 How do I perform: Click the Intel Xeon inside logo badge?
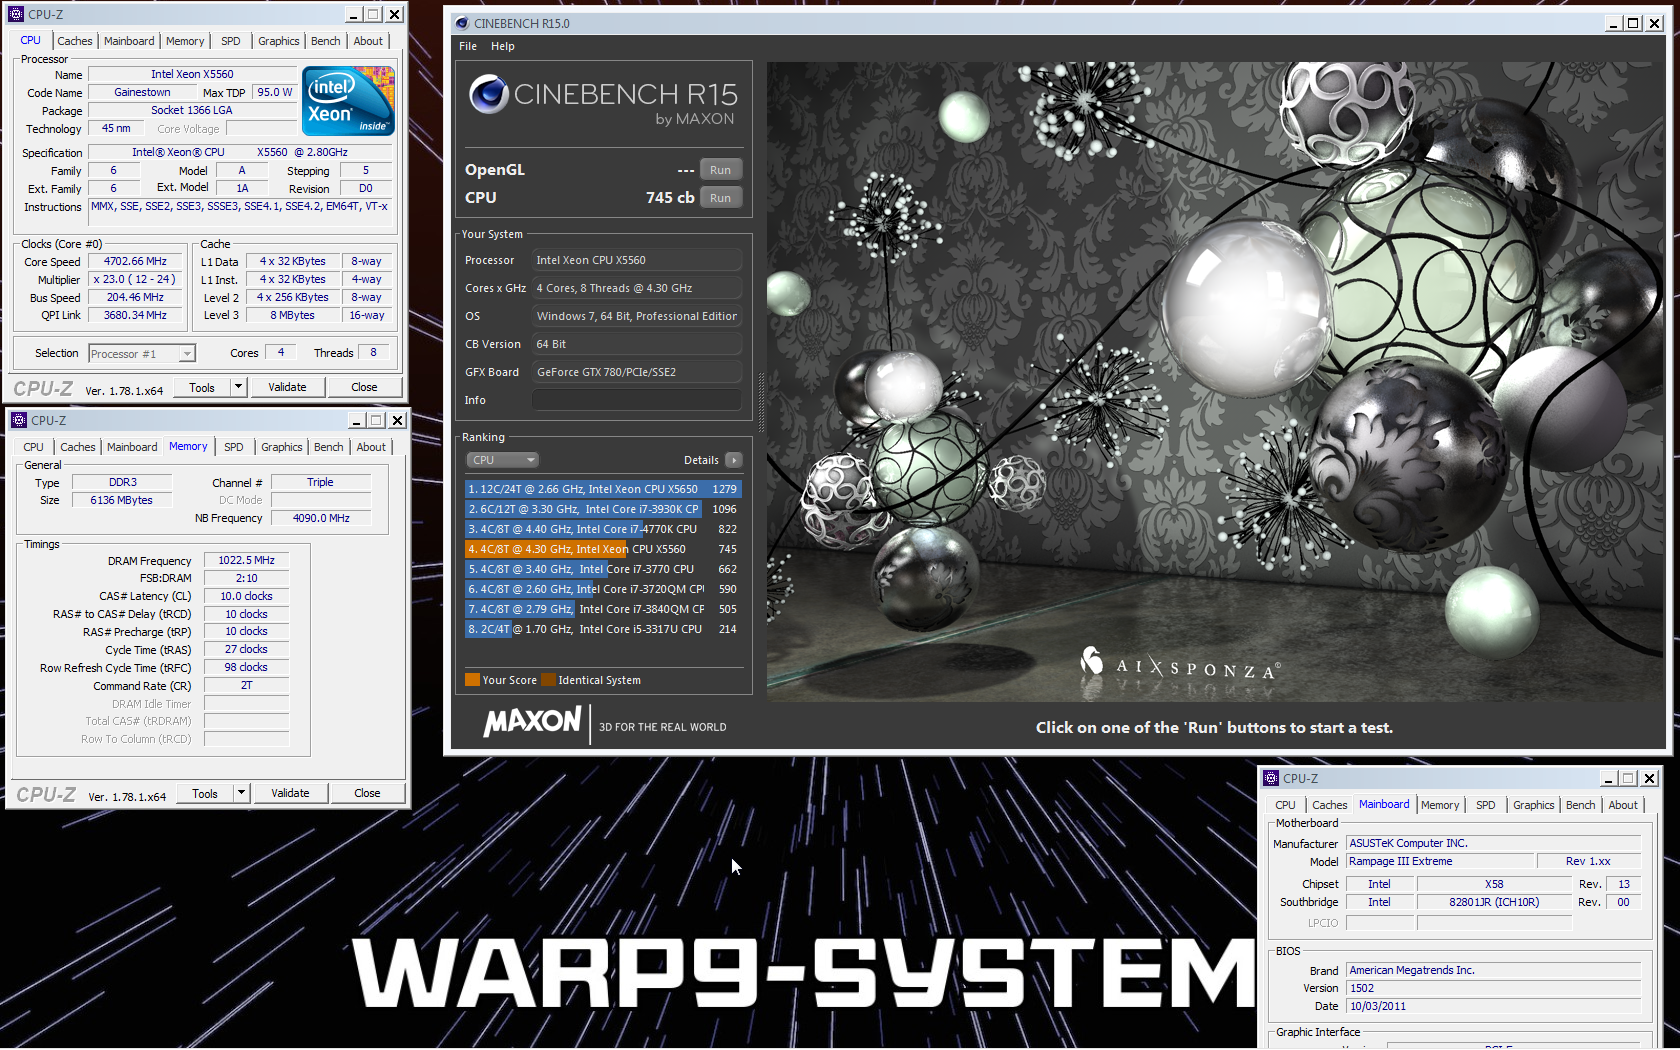[x=348, y=101]
